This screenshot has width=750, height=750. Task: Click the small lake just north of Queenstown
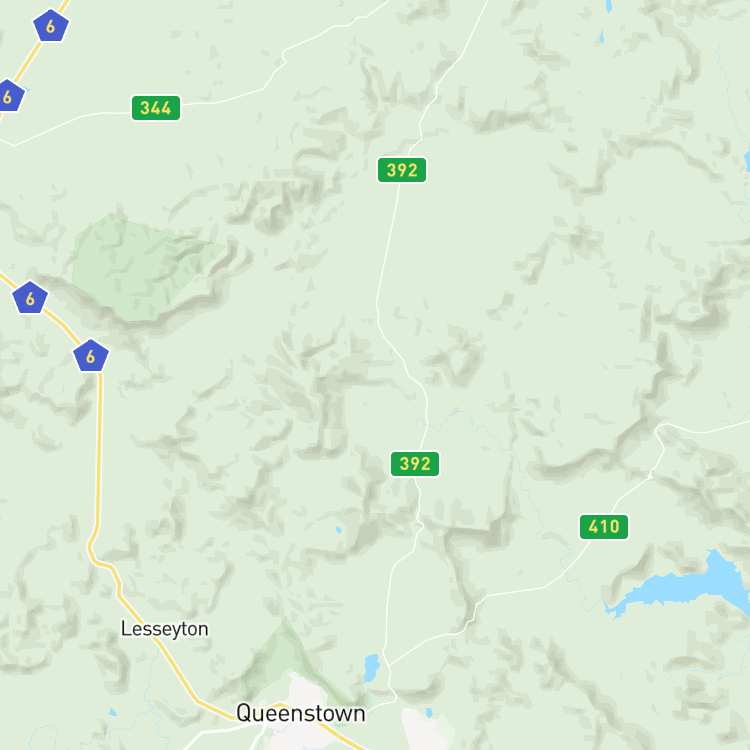point(371,668)
